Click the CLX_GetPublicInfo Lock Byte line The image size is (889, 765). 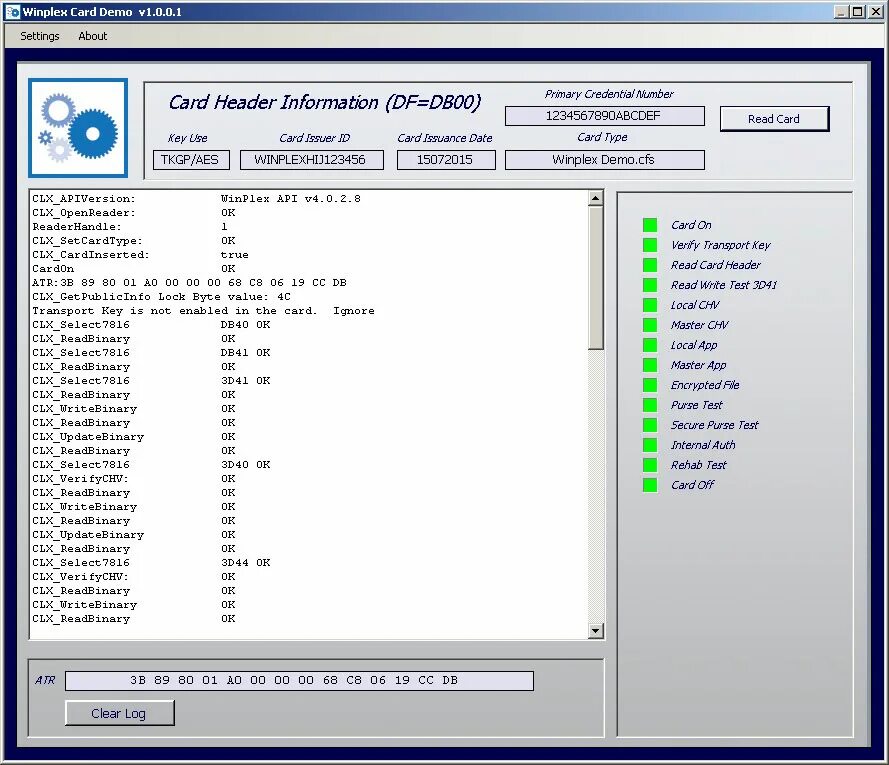click(161, 297)
